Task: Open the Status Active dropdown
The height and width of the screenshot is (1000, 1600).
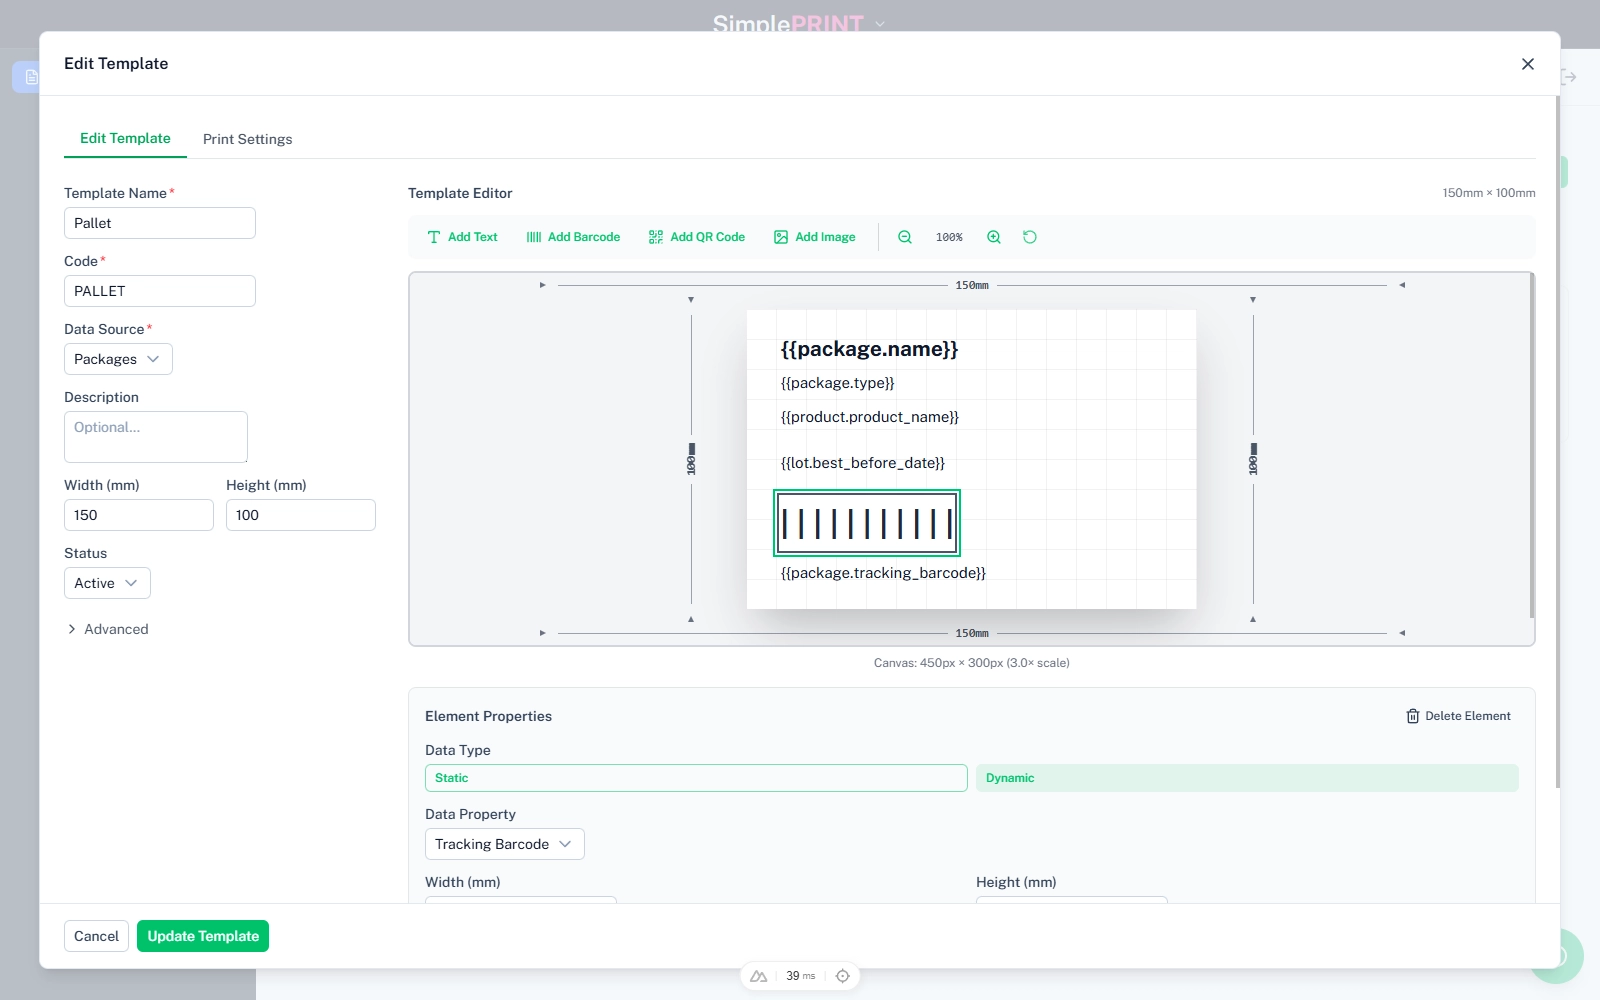Action: click(107, 583)
